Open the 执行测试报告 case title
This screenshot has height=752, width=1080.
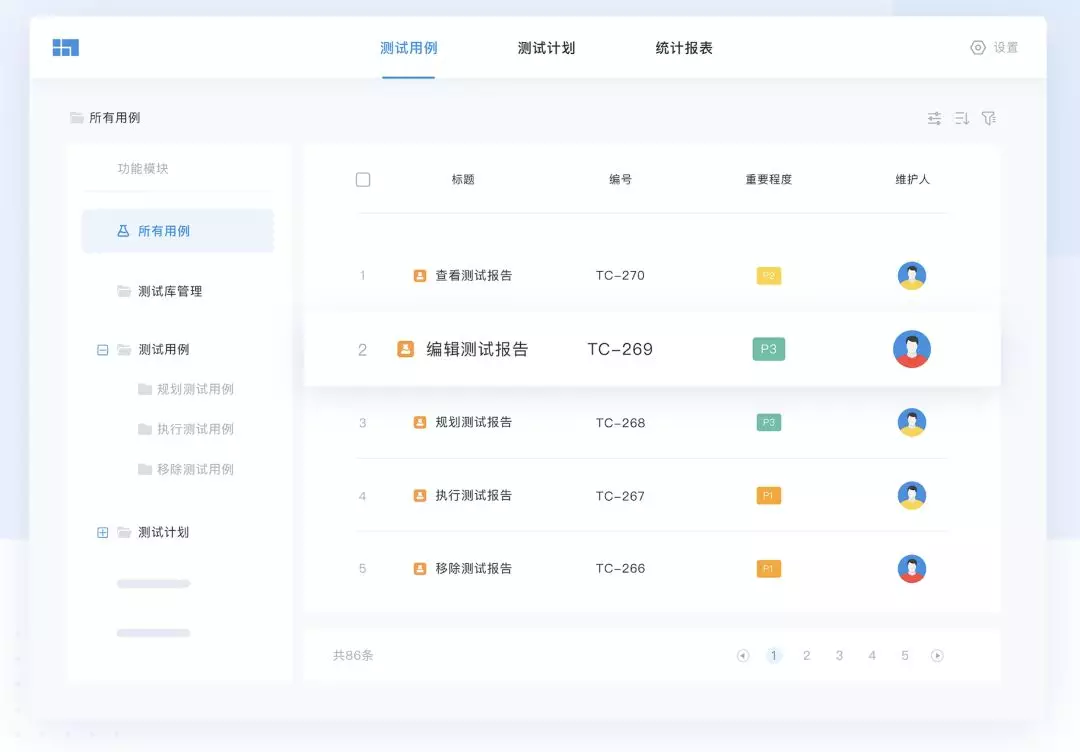[474, 495]
